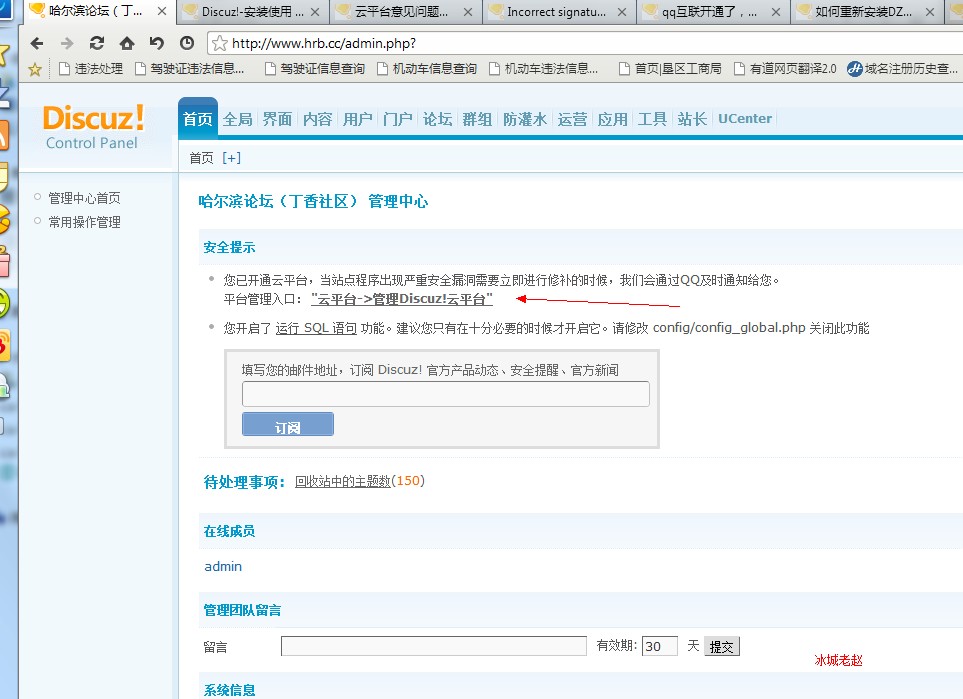Click the 提交 submit button
This screenshot has width=963, height=699.
722,646
